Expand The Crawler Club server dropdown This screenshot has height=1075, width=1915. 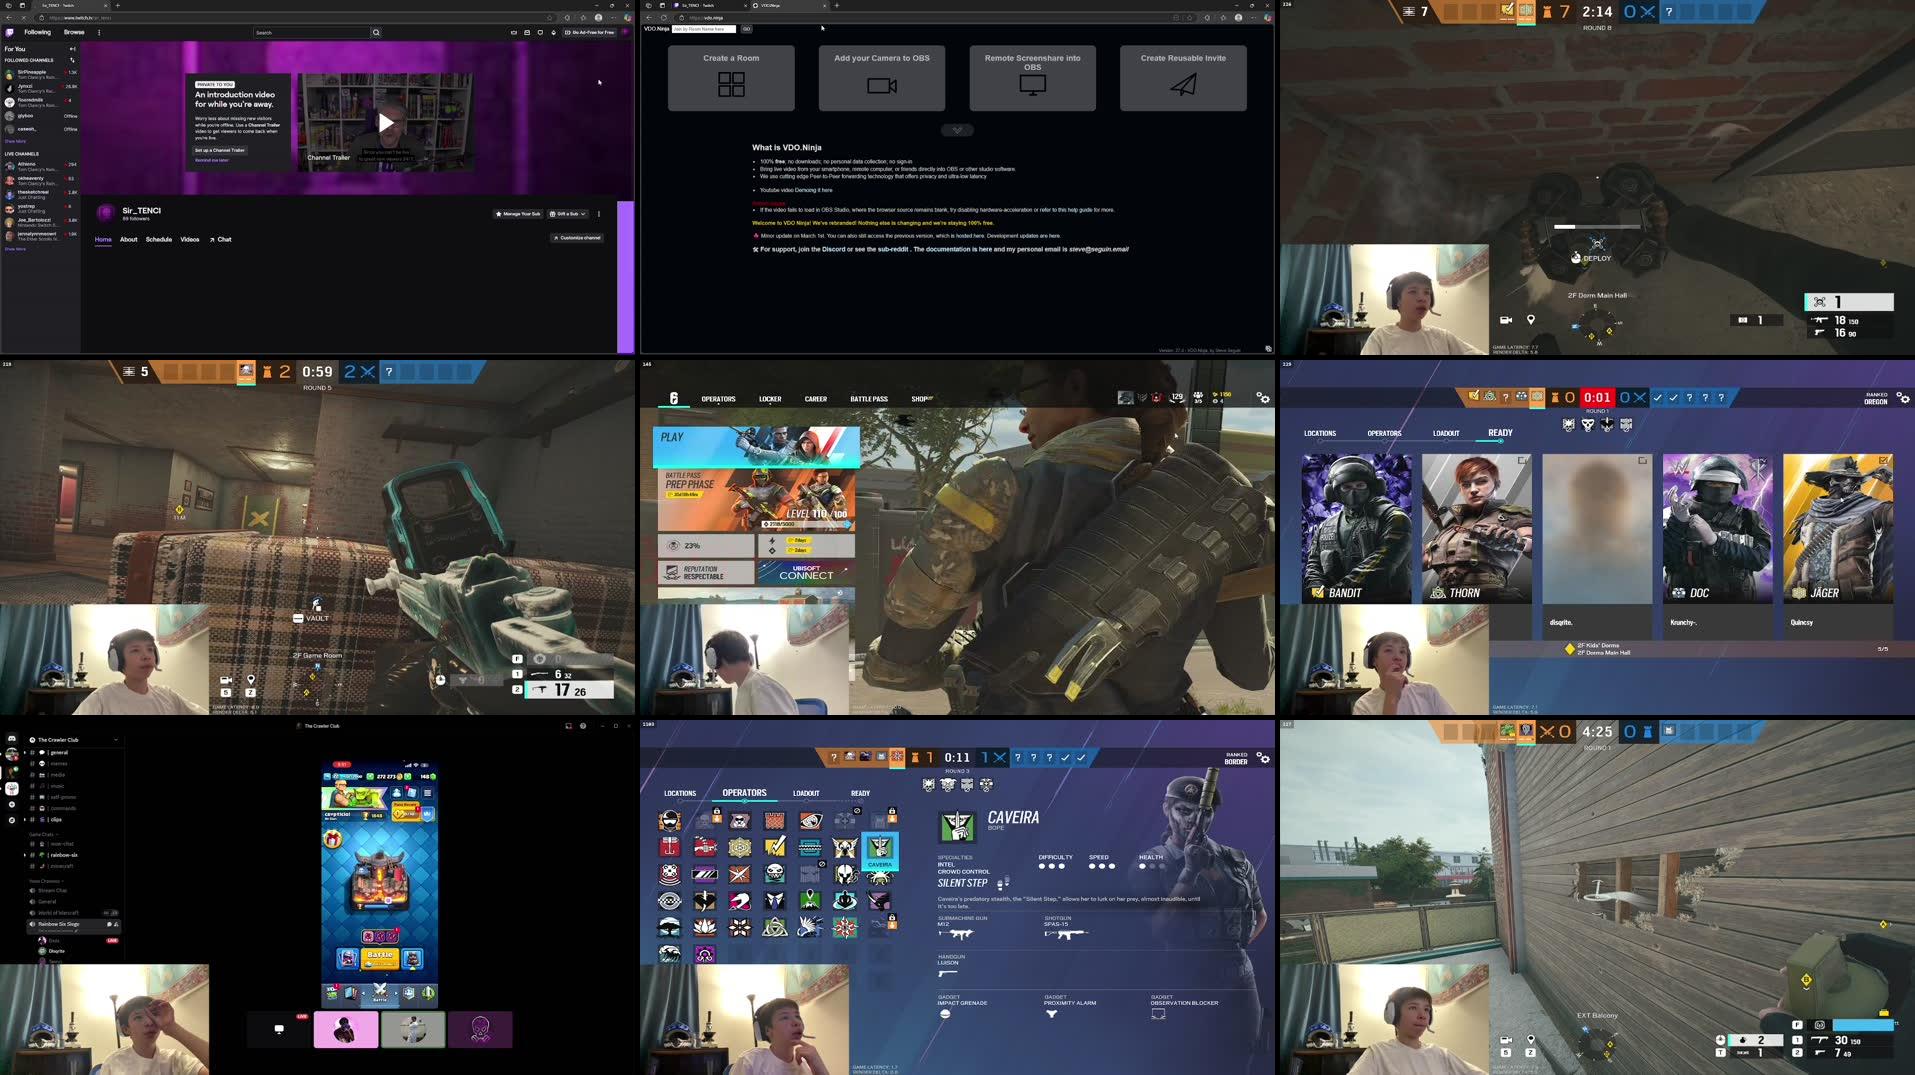(116, 740)
